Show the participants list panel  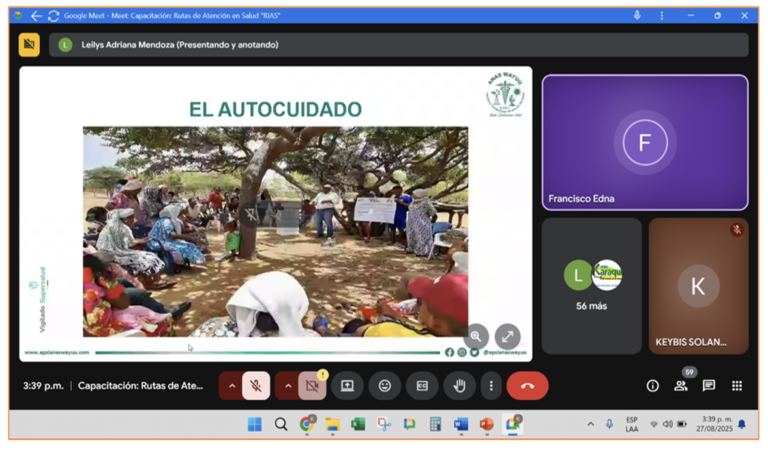pyautogui.click(x=680, y=386)
